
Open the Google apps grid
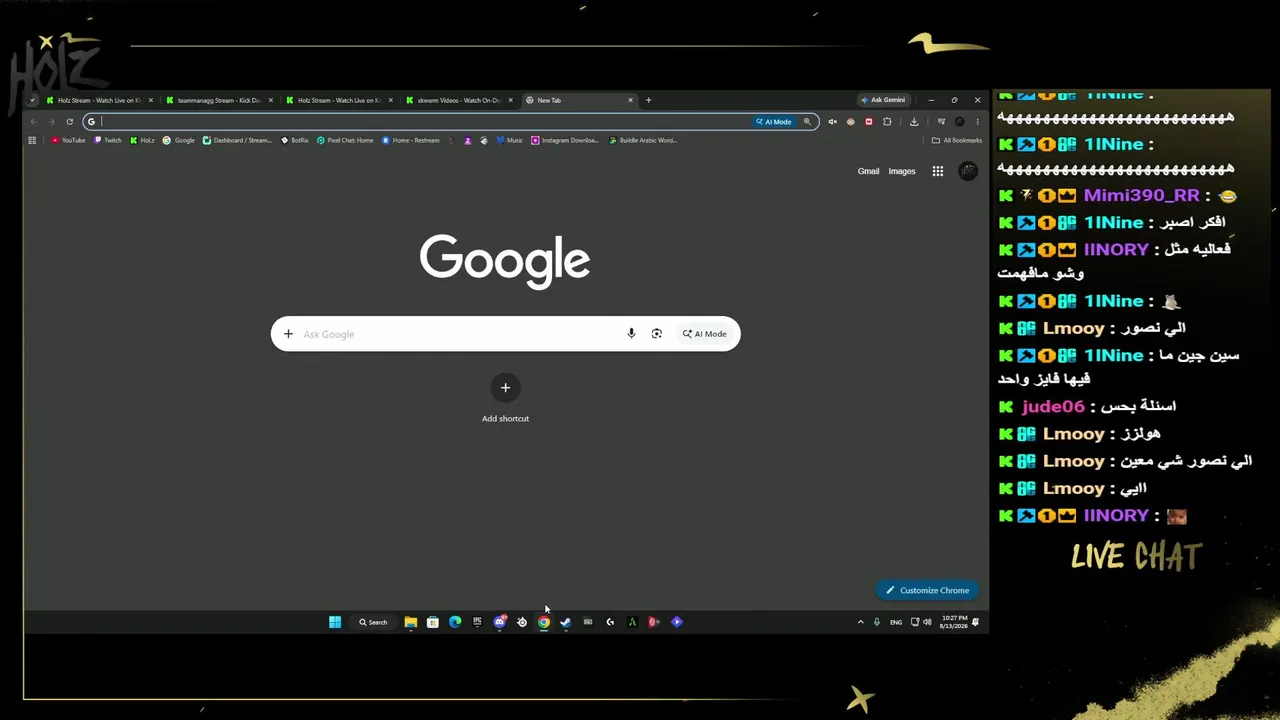point(938,171)
